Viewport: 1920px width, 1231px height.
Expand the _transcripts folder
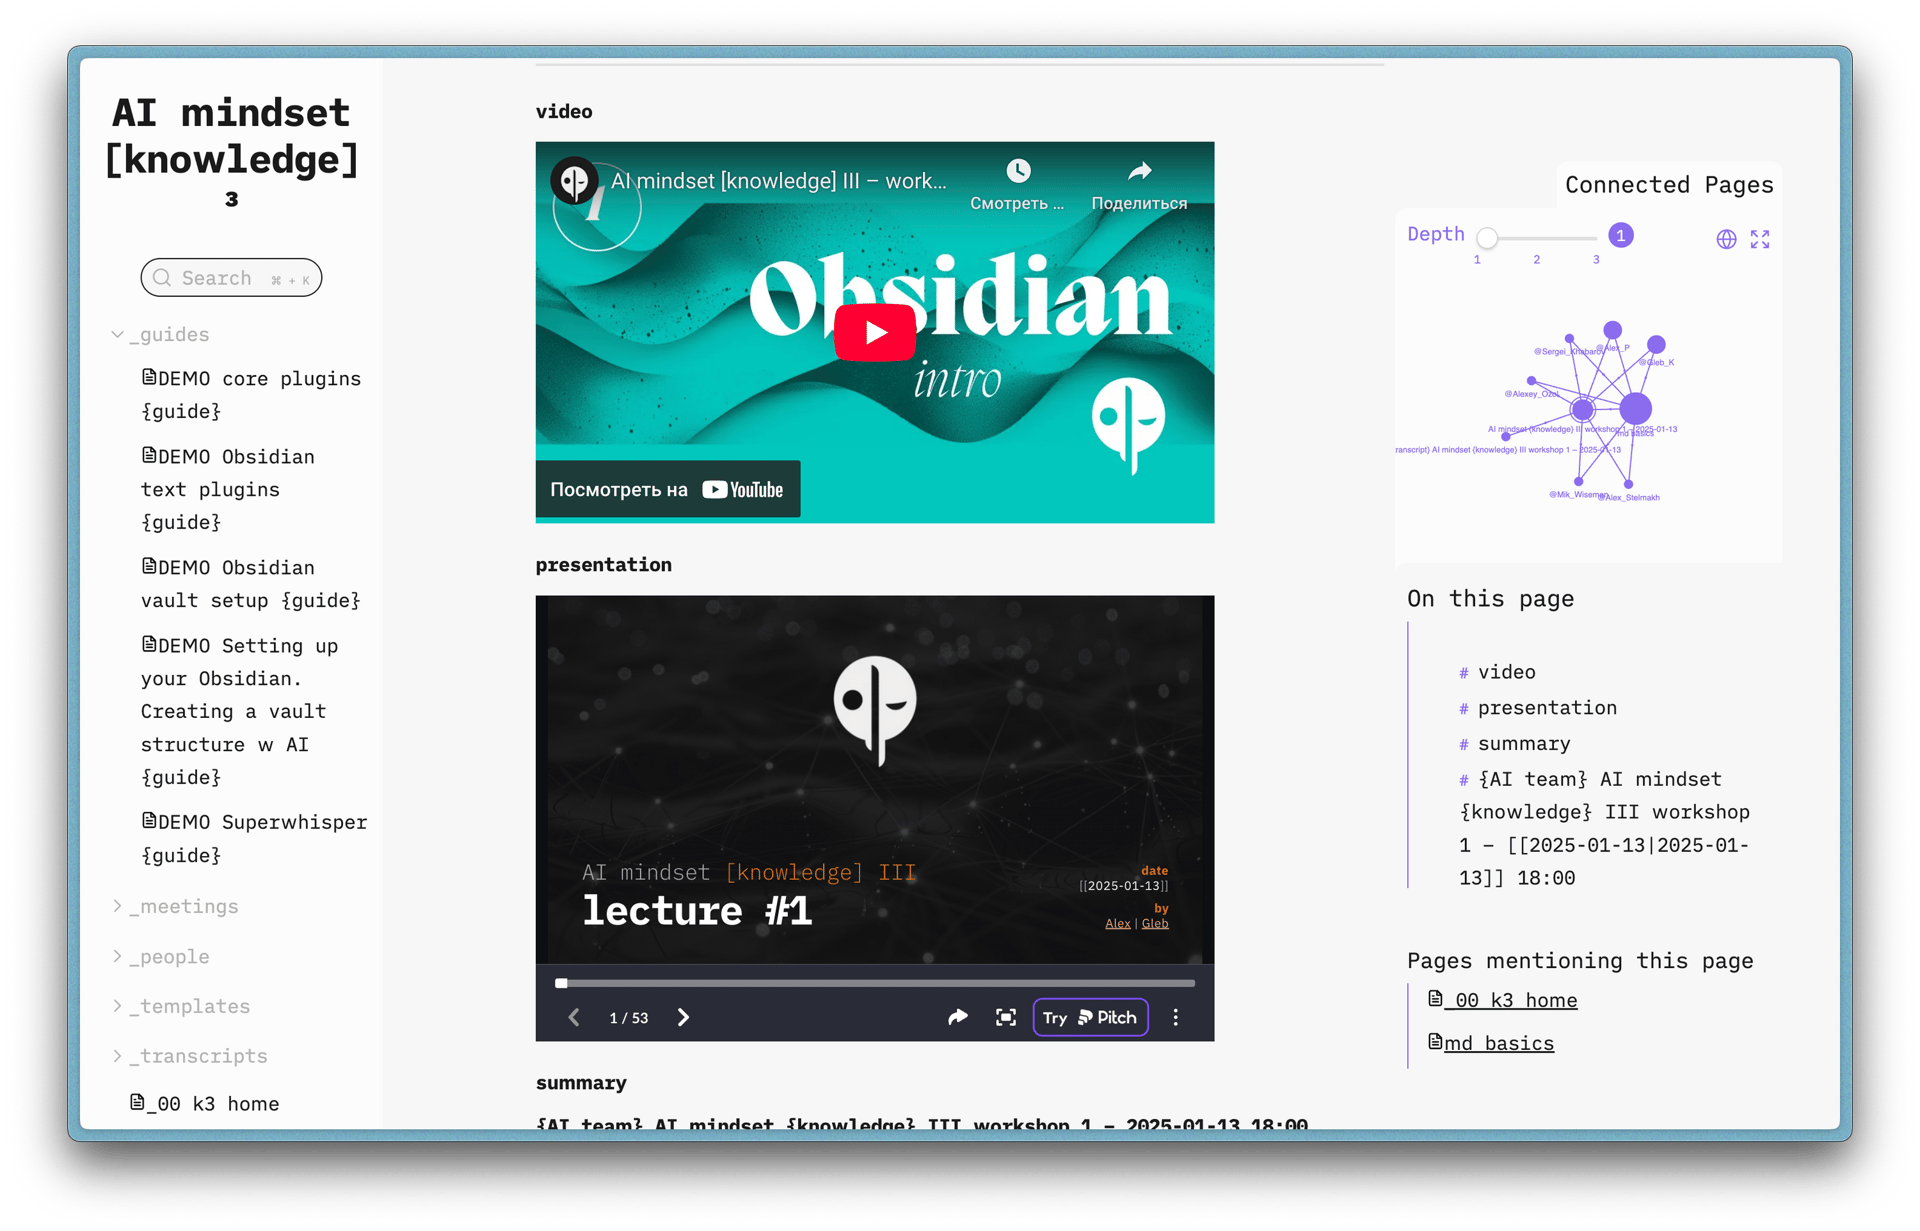(x=189, y=1056)
